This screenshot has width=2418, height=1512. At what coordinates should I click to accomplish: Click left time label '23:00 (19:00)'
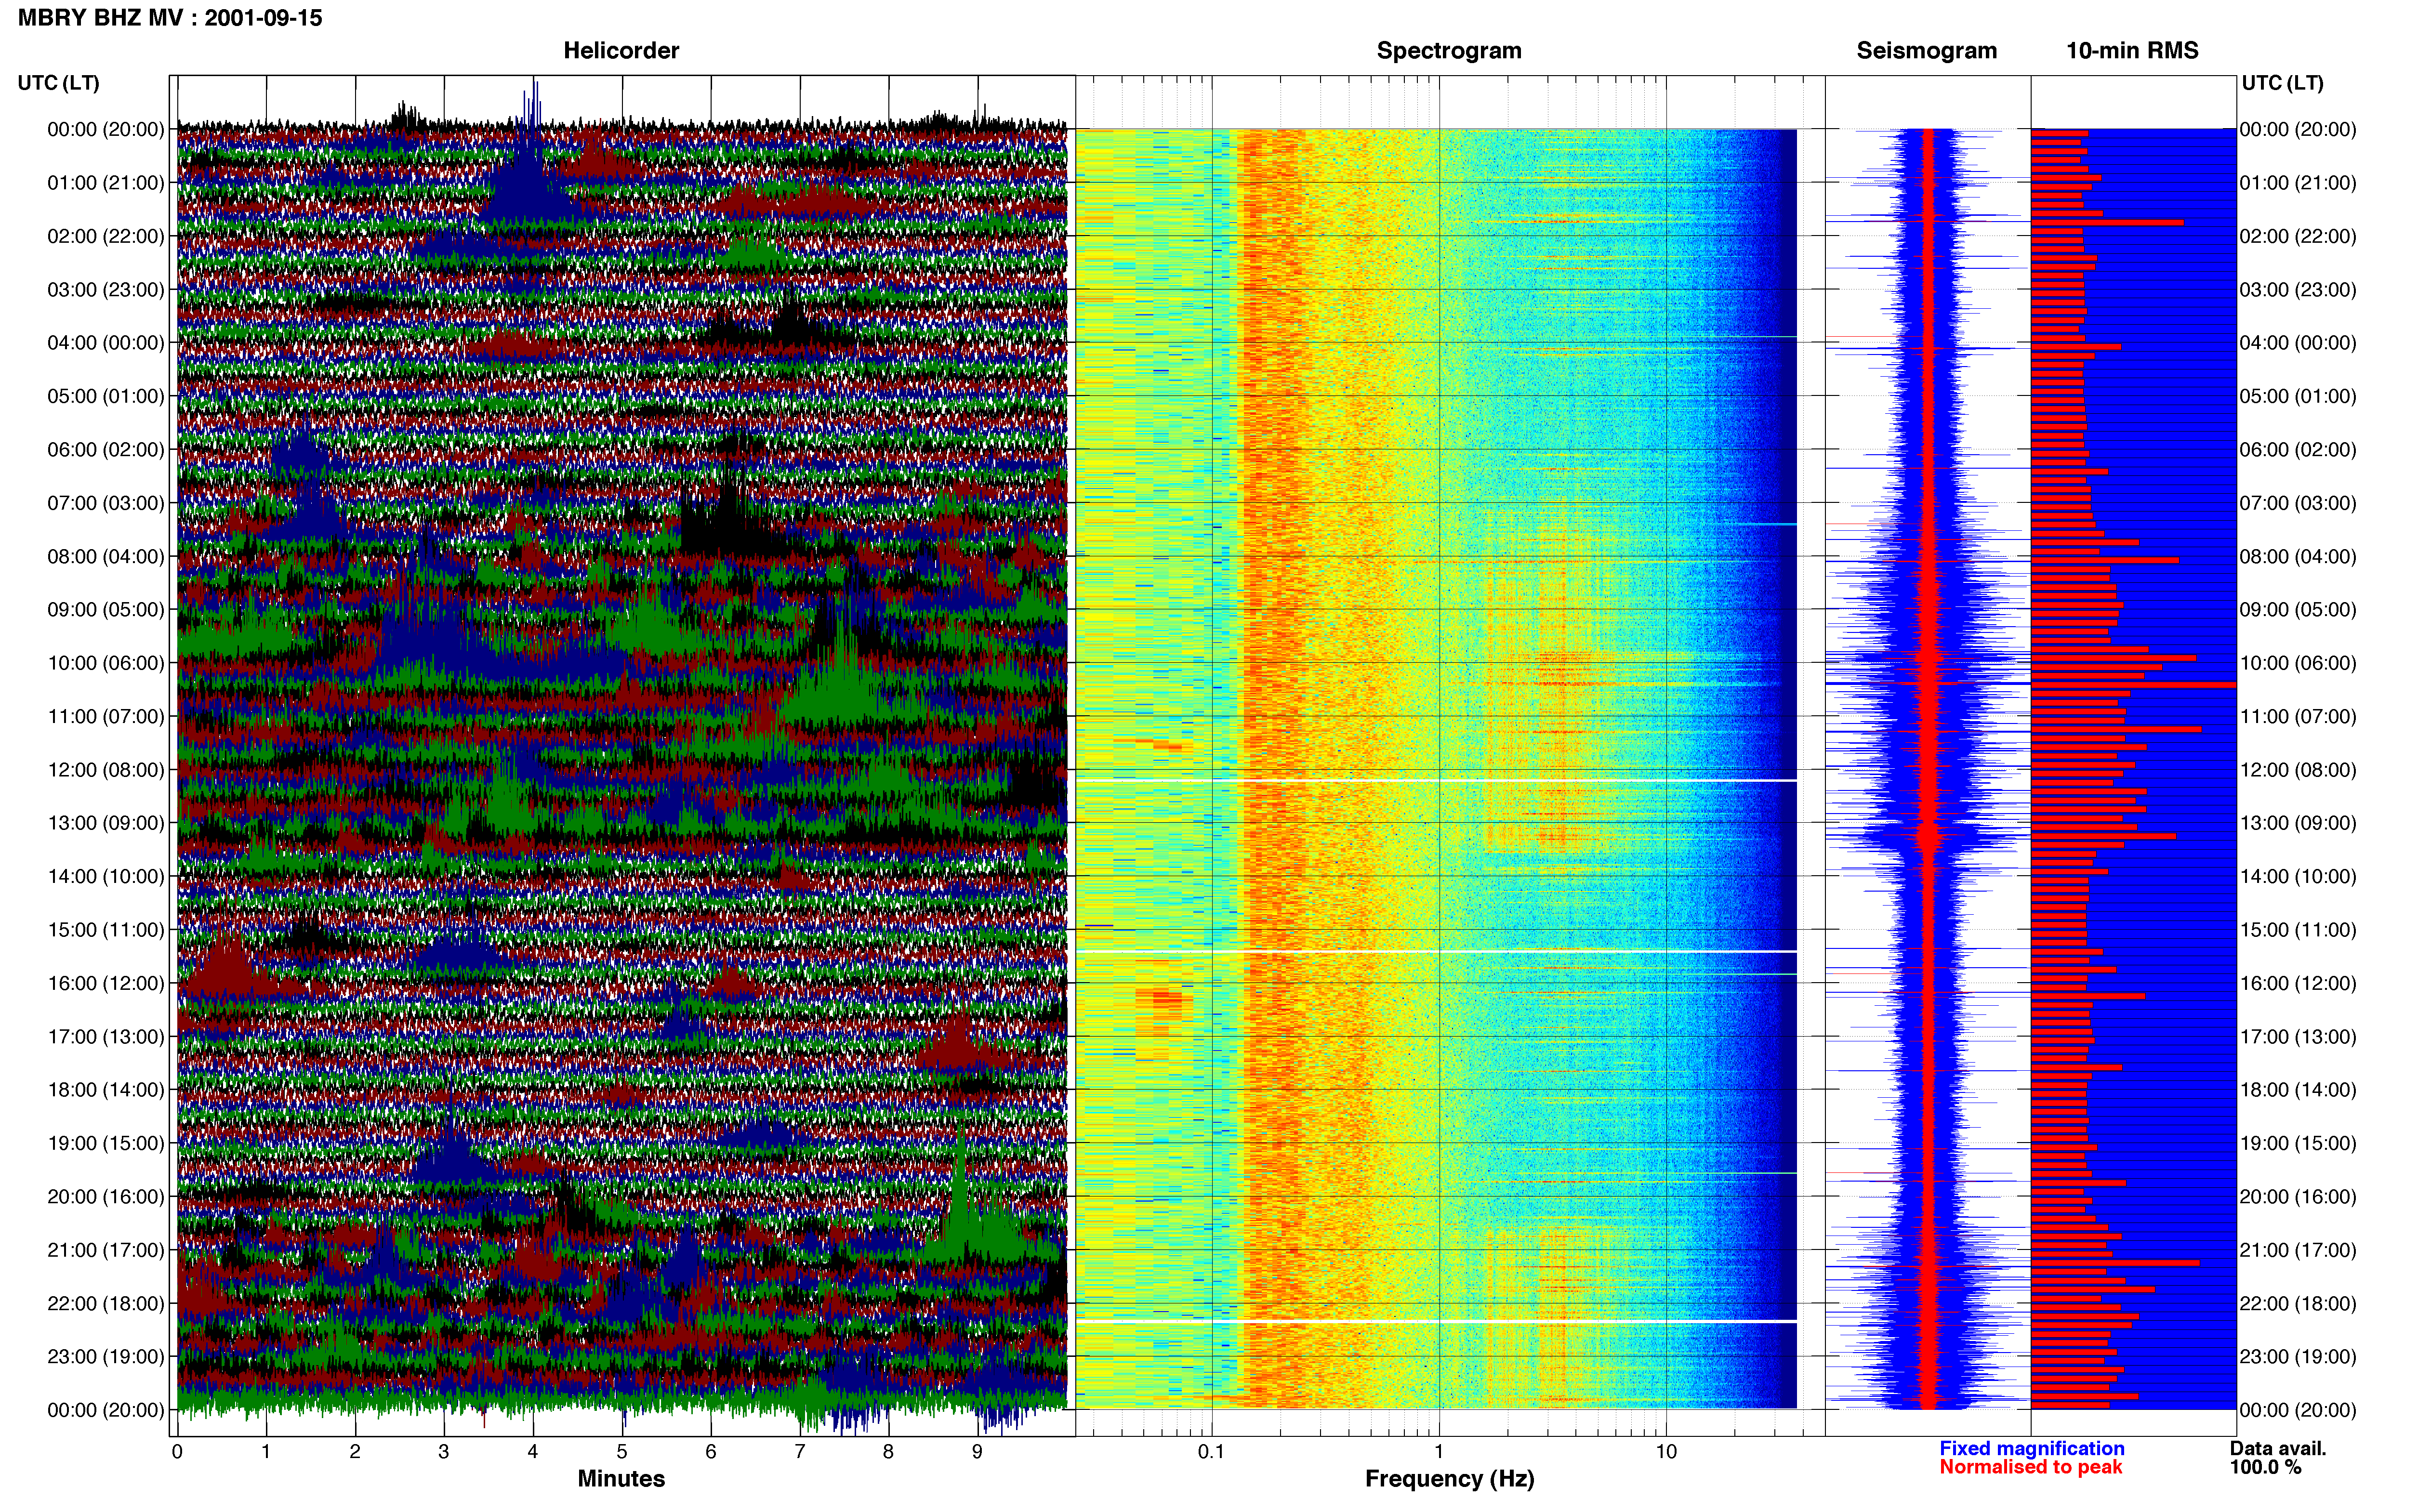point(106,1357)
